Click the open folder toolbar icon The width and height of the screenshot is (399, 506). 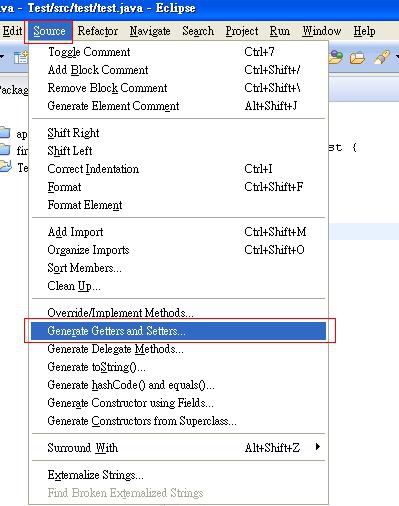pyautogui.click(x=357, y=58)
